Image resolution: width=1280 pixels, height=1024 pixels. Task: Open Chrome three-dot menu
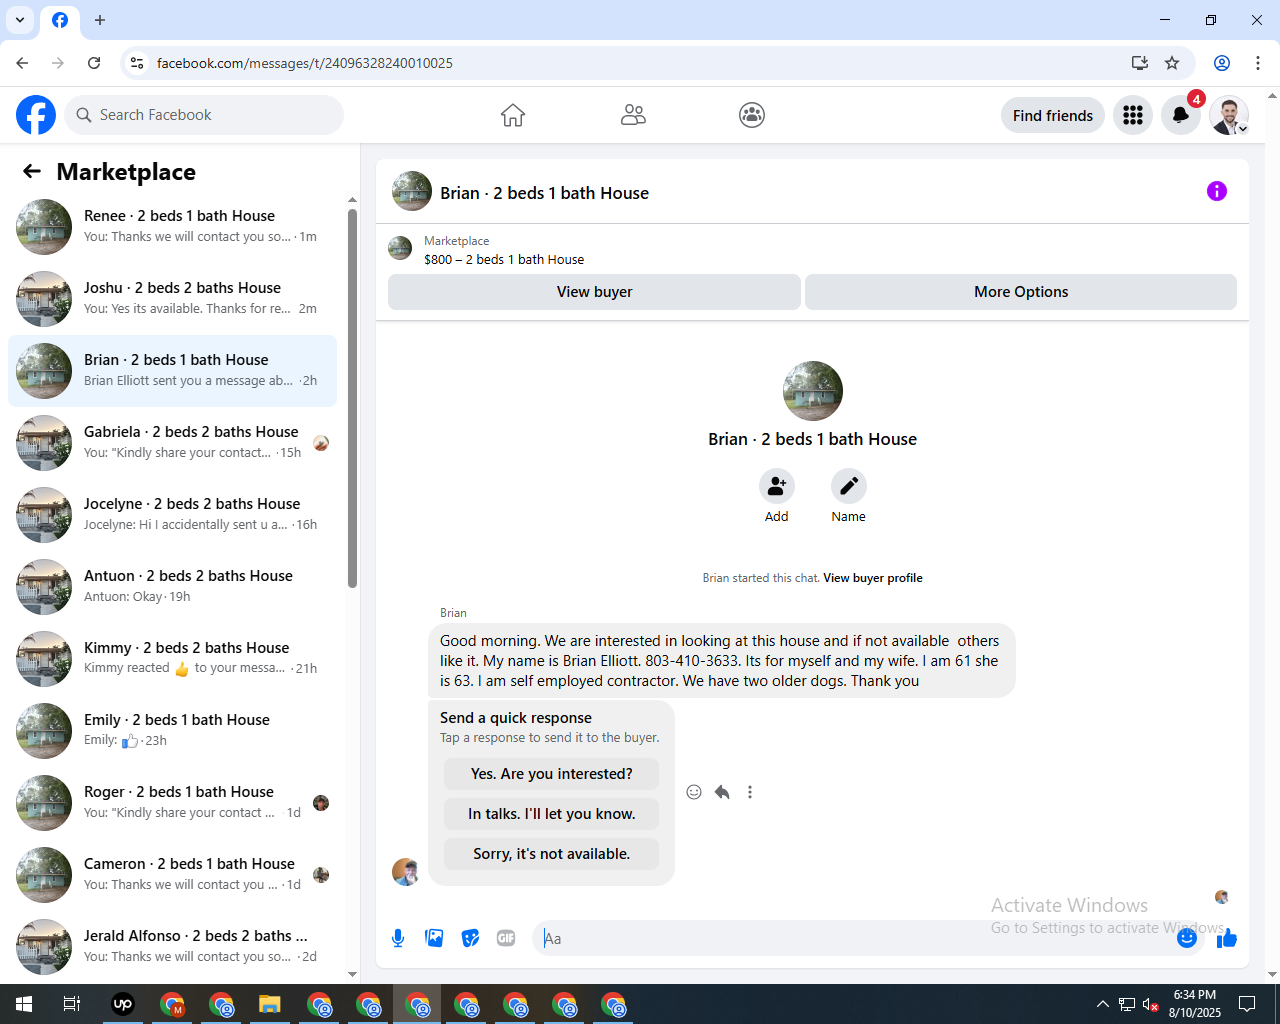[1258, 63]
